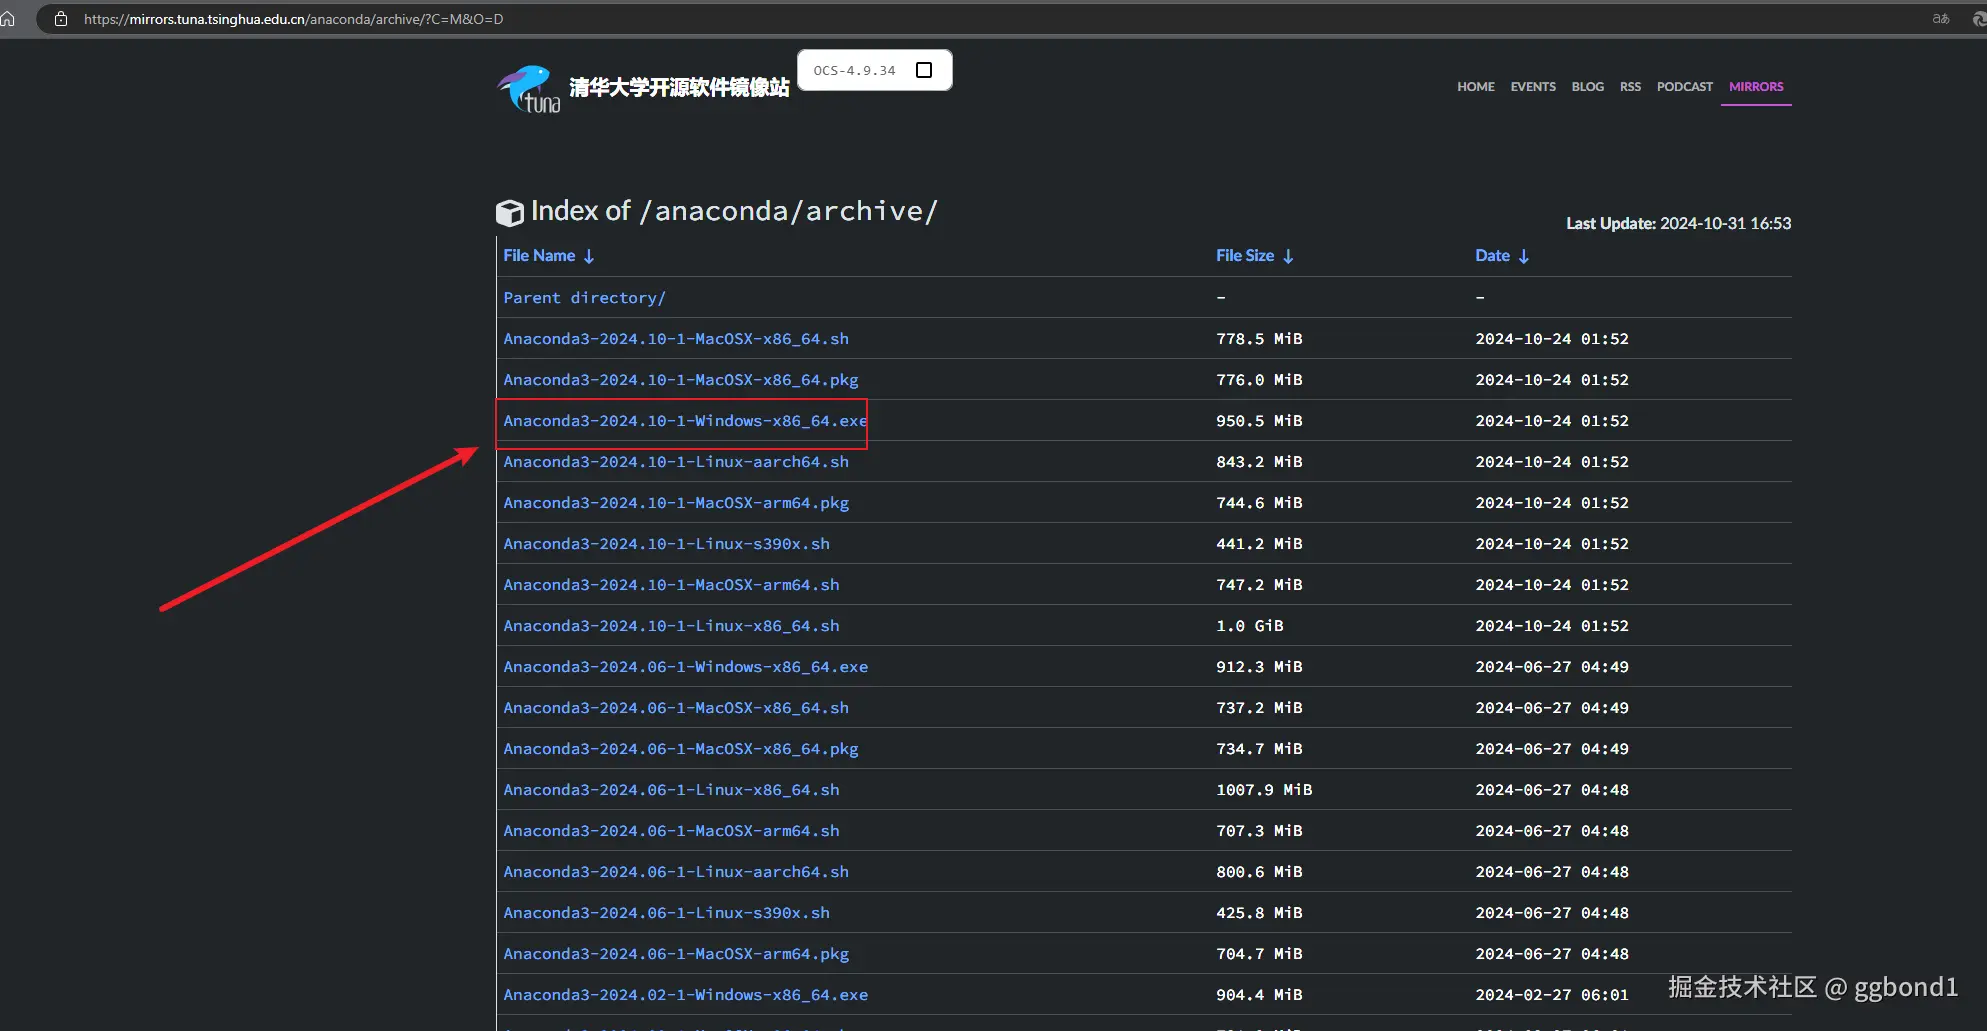1987x1031 pixels.
Task: Click the 912.3 MiB file size
Action: [x=1259, y=667]
